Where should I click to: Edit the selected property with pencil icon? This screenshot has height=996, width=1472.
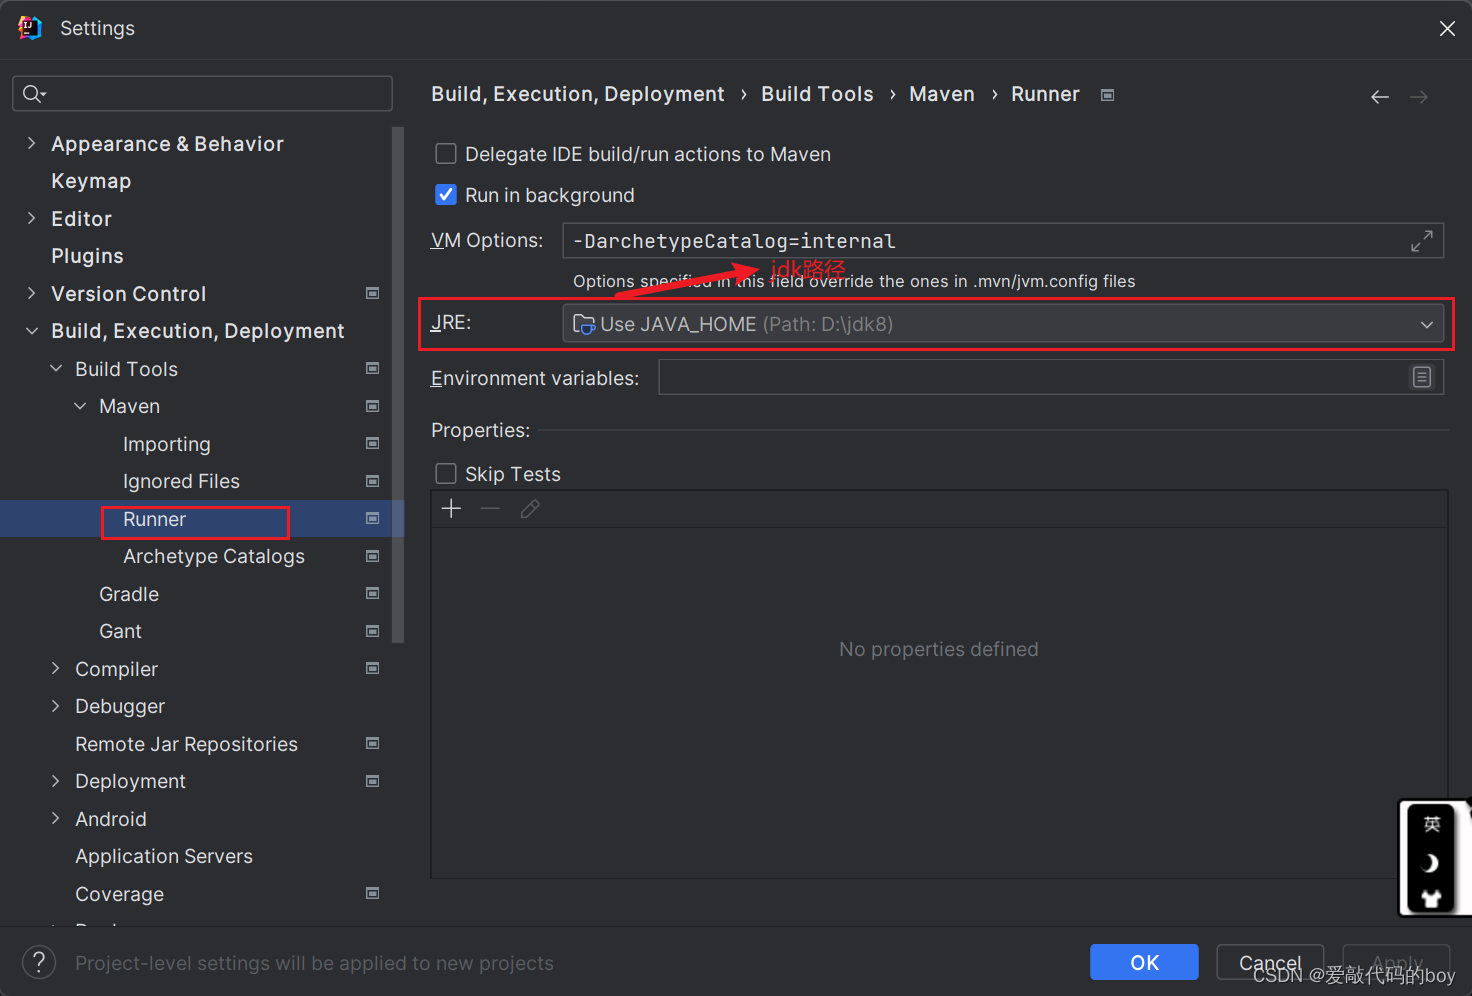tap(529, 508)
